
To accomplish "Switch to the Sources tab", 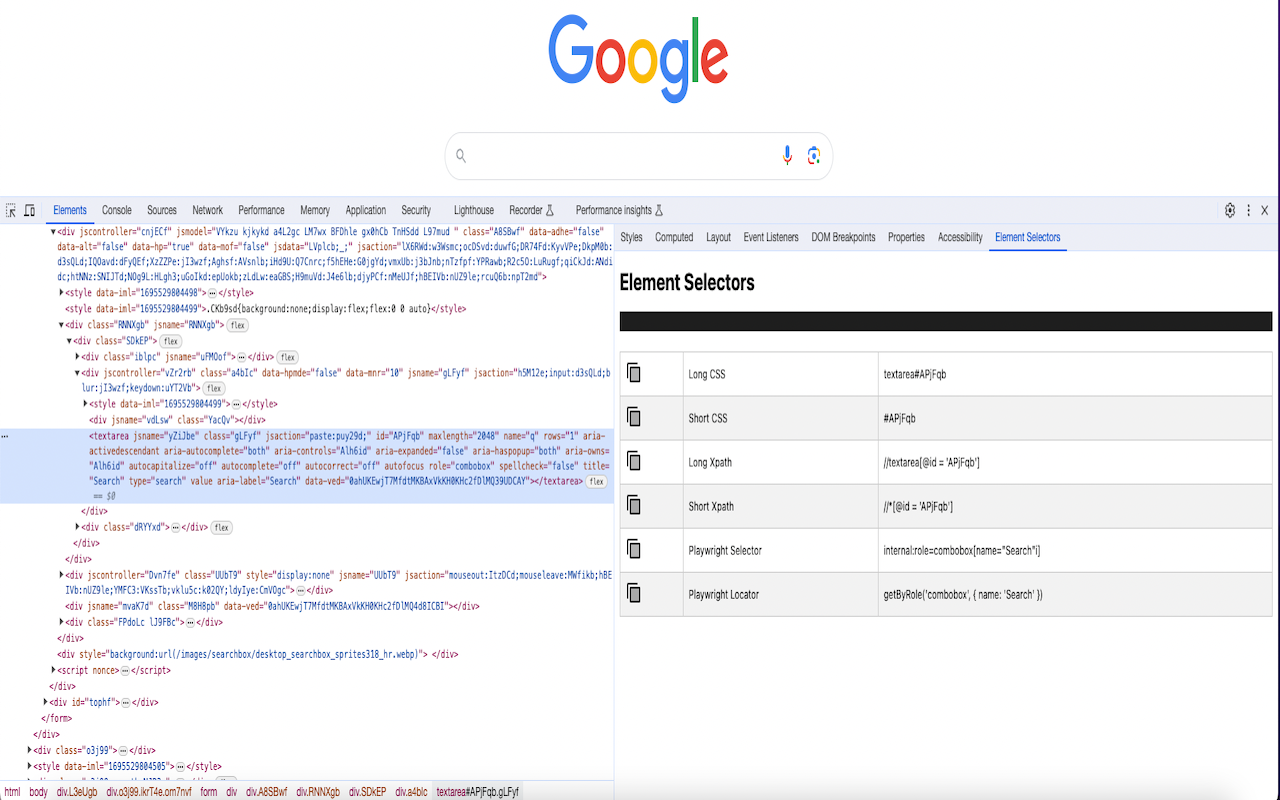I will [162, 210].
